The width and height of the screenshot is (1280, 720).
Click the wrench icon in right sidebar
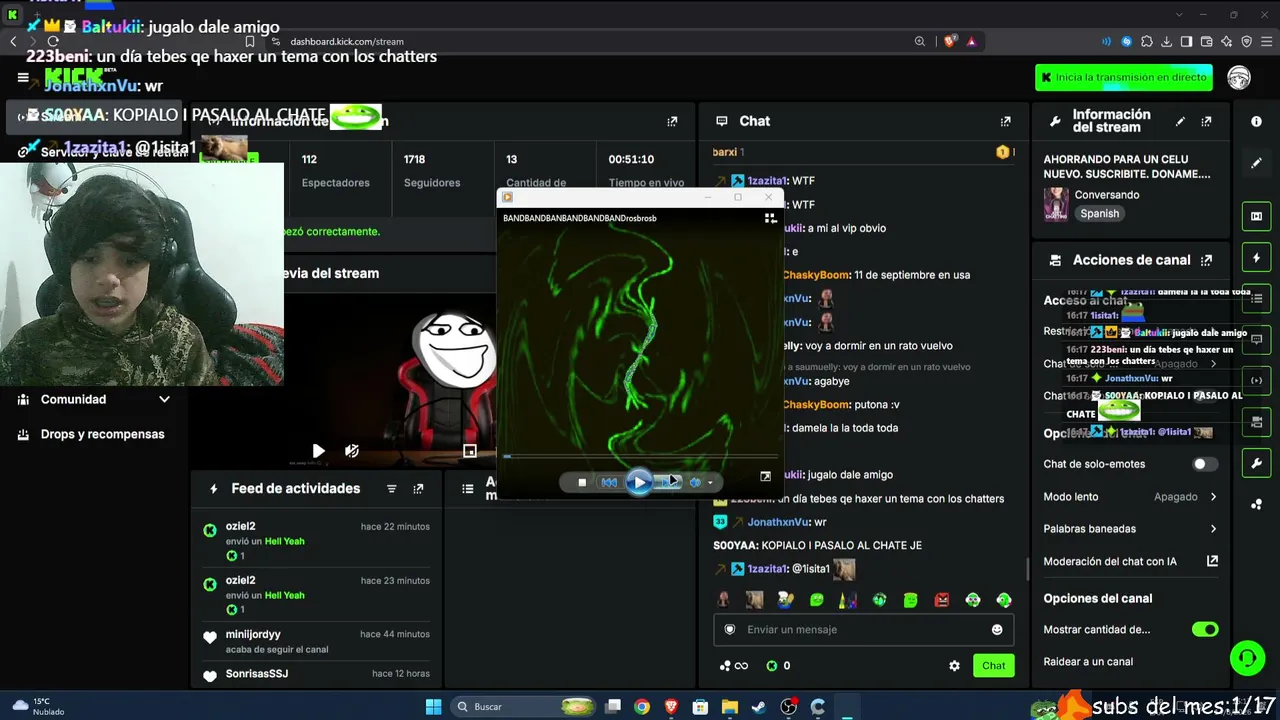click(x=1256, y=463)
